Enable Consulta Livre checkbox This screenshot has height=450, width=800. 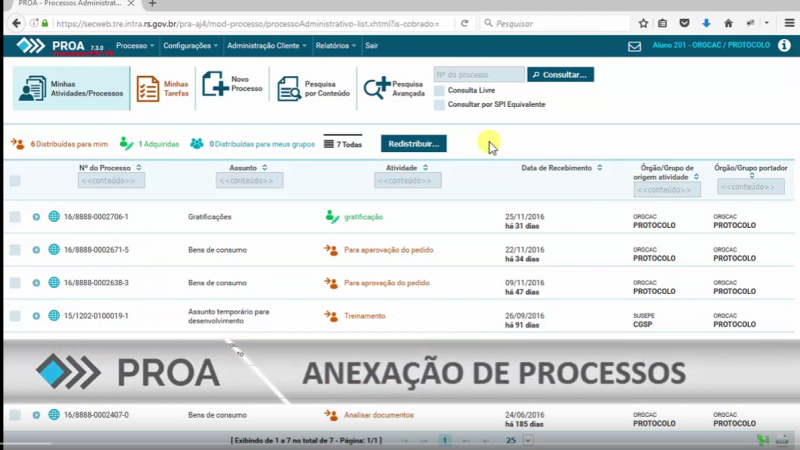pos(439,91)
